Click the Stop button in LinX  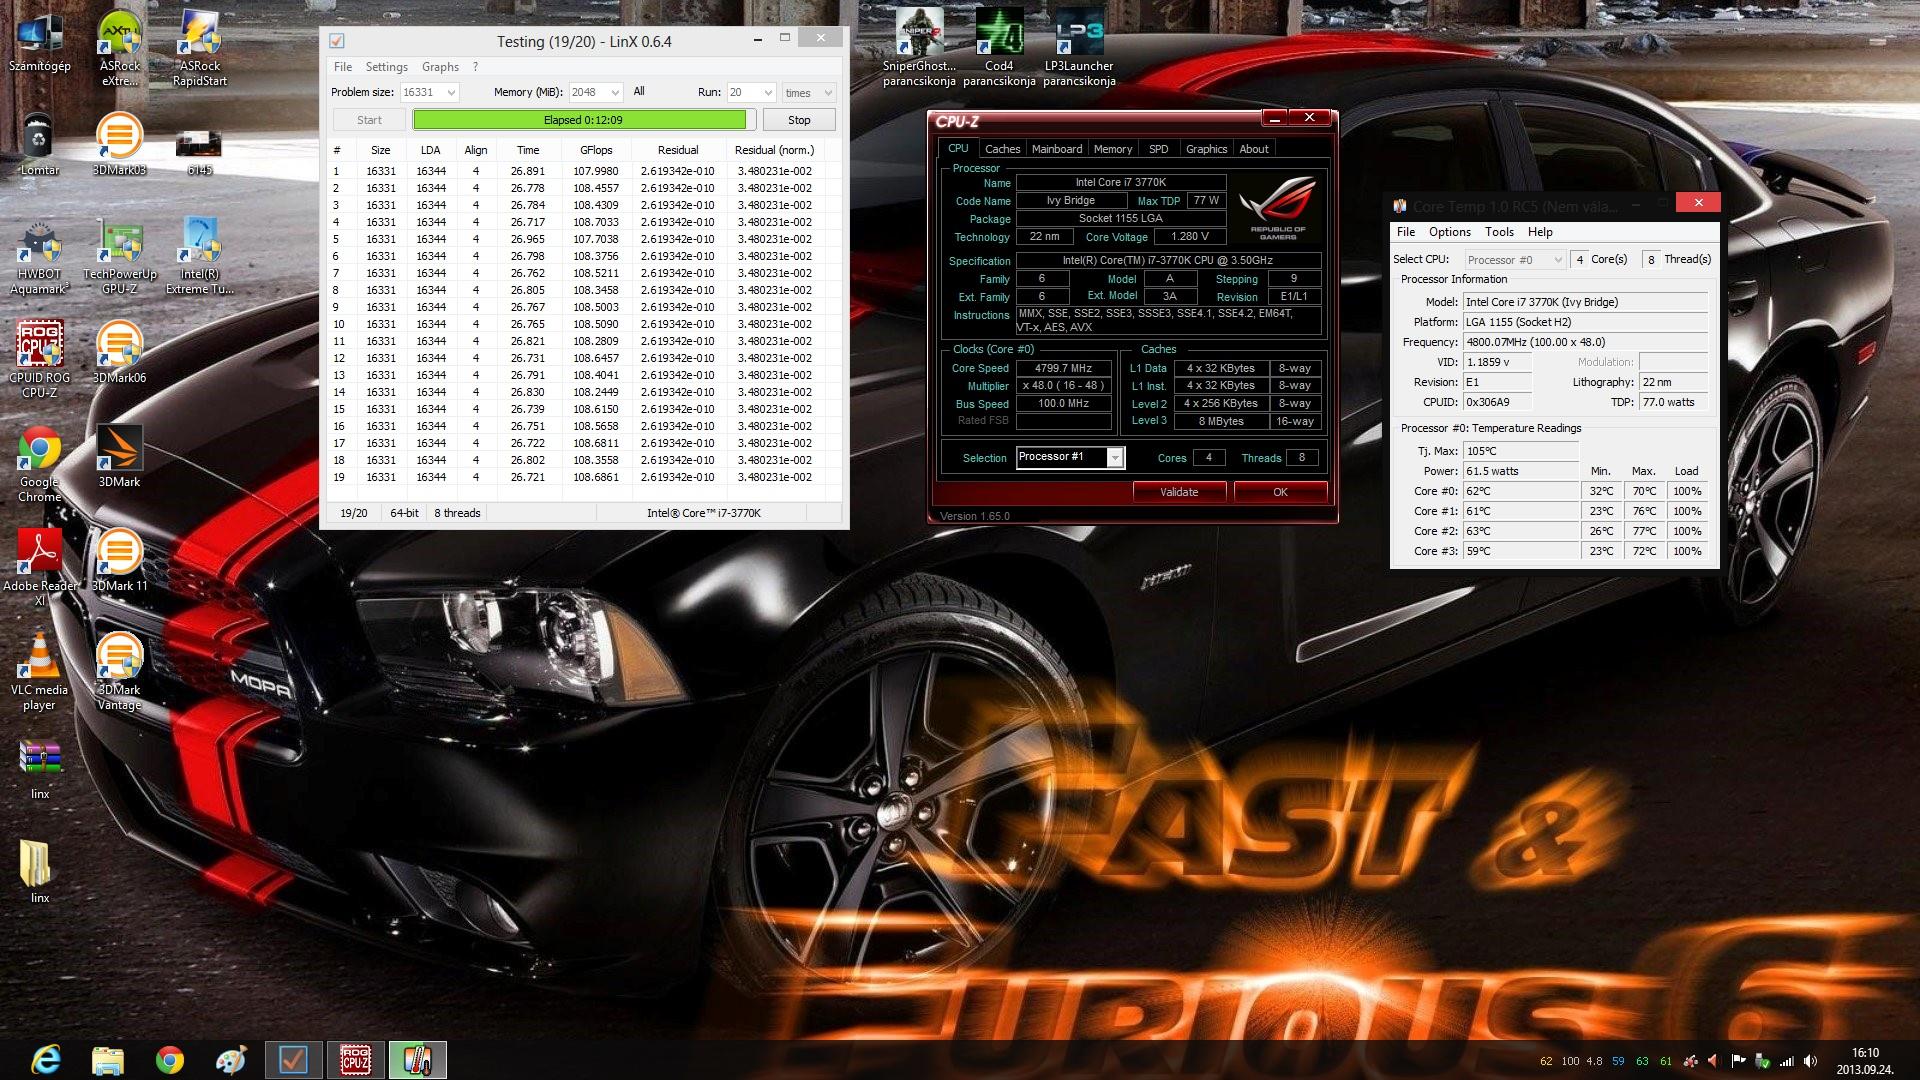pyautogui.click(x=799, y=120)
